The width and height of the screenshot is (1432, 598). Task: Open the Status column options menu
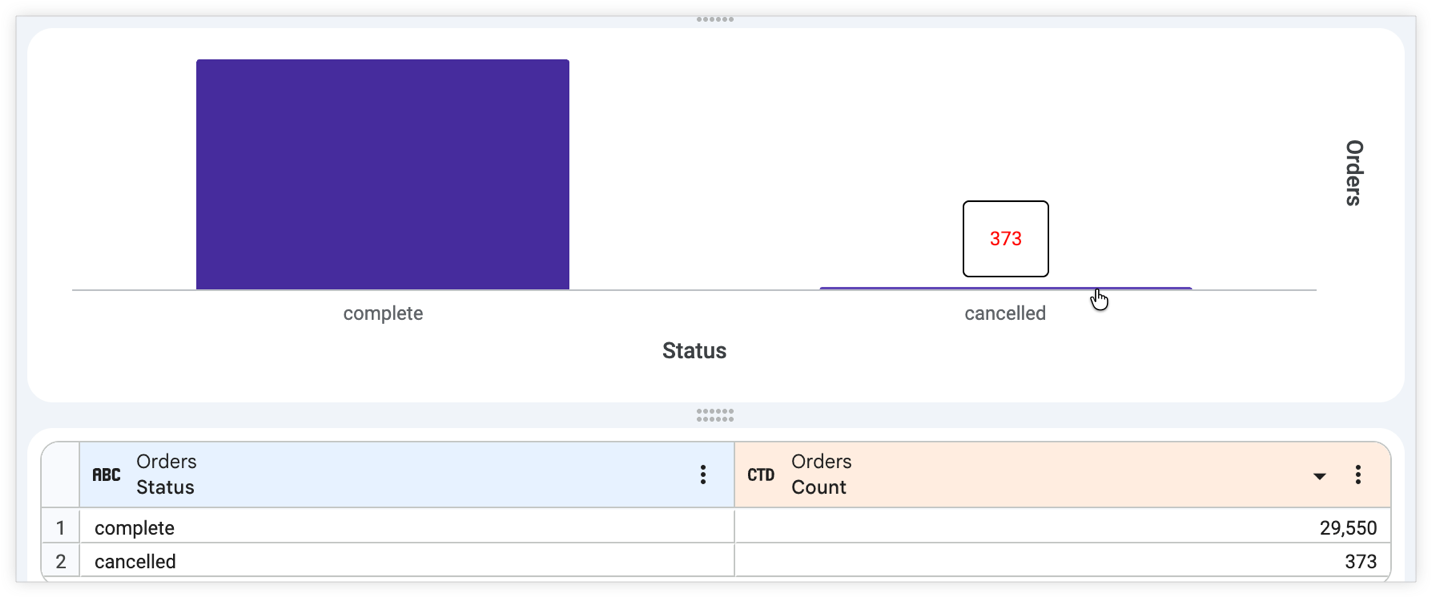coord(703,475)
